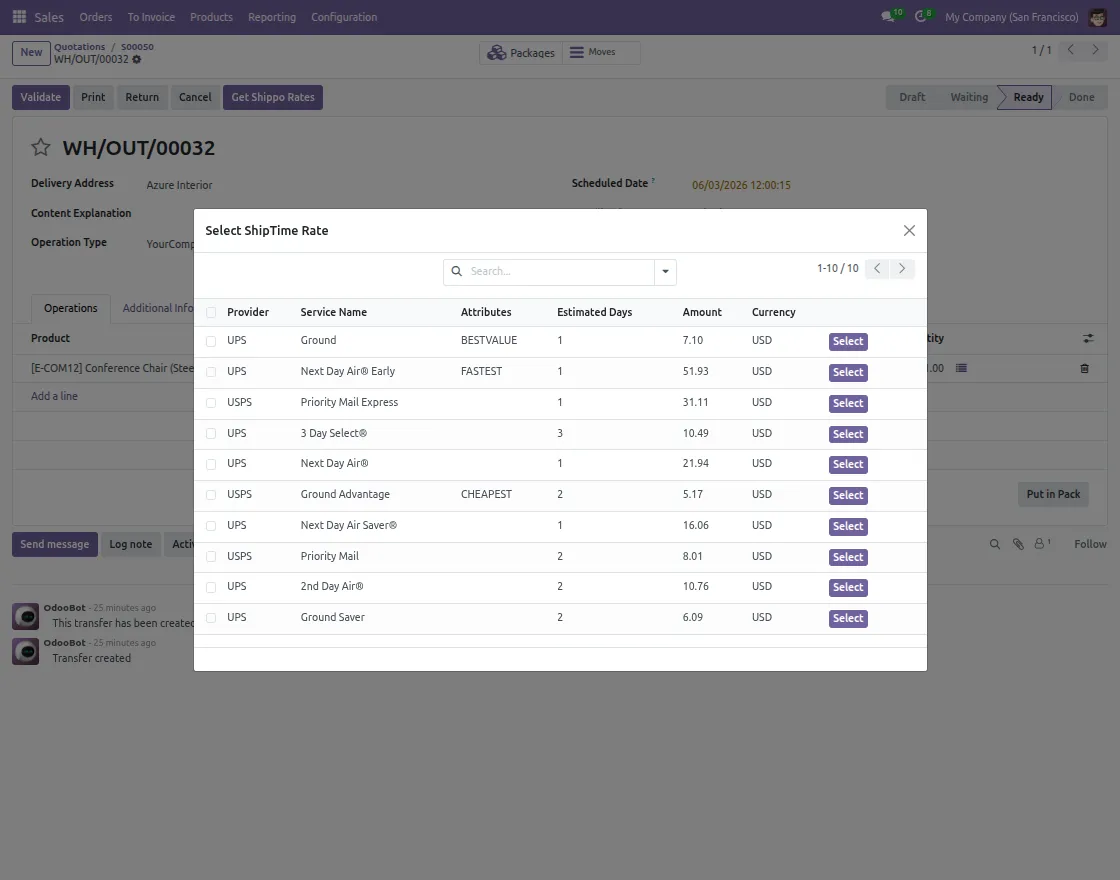Viewport: 1120px width, 880px height.
Task: Select the USPS Ground Advantage cheapest rate
Action: click(848, 495)
